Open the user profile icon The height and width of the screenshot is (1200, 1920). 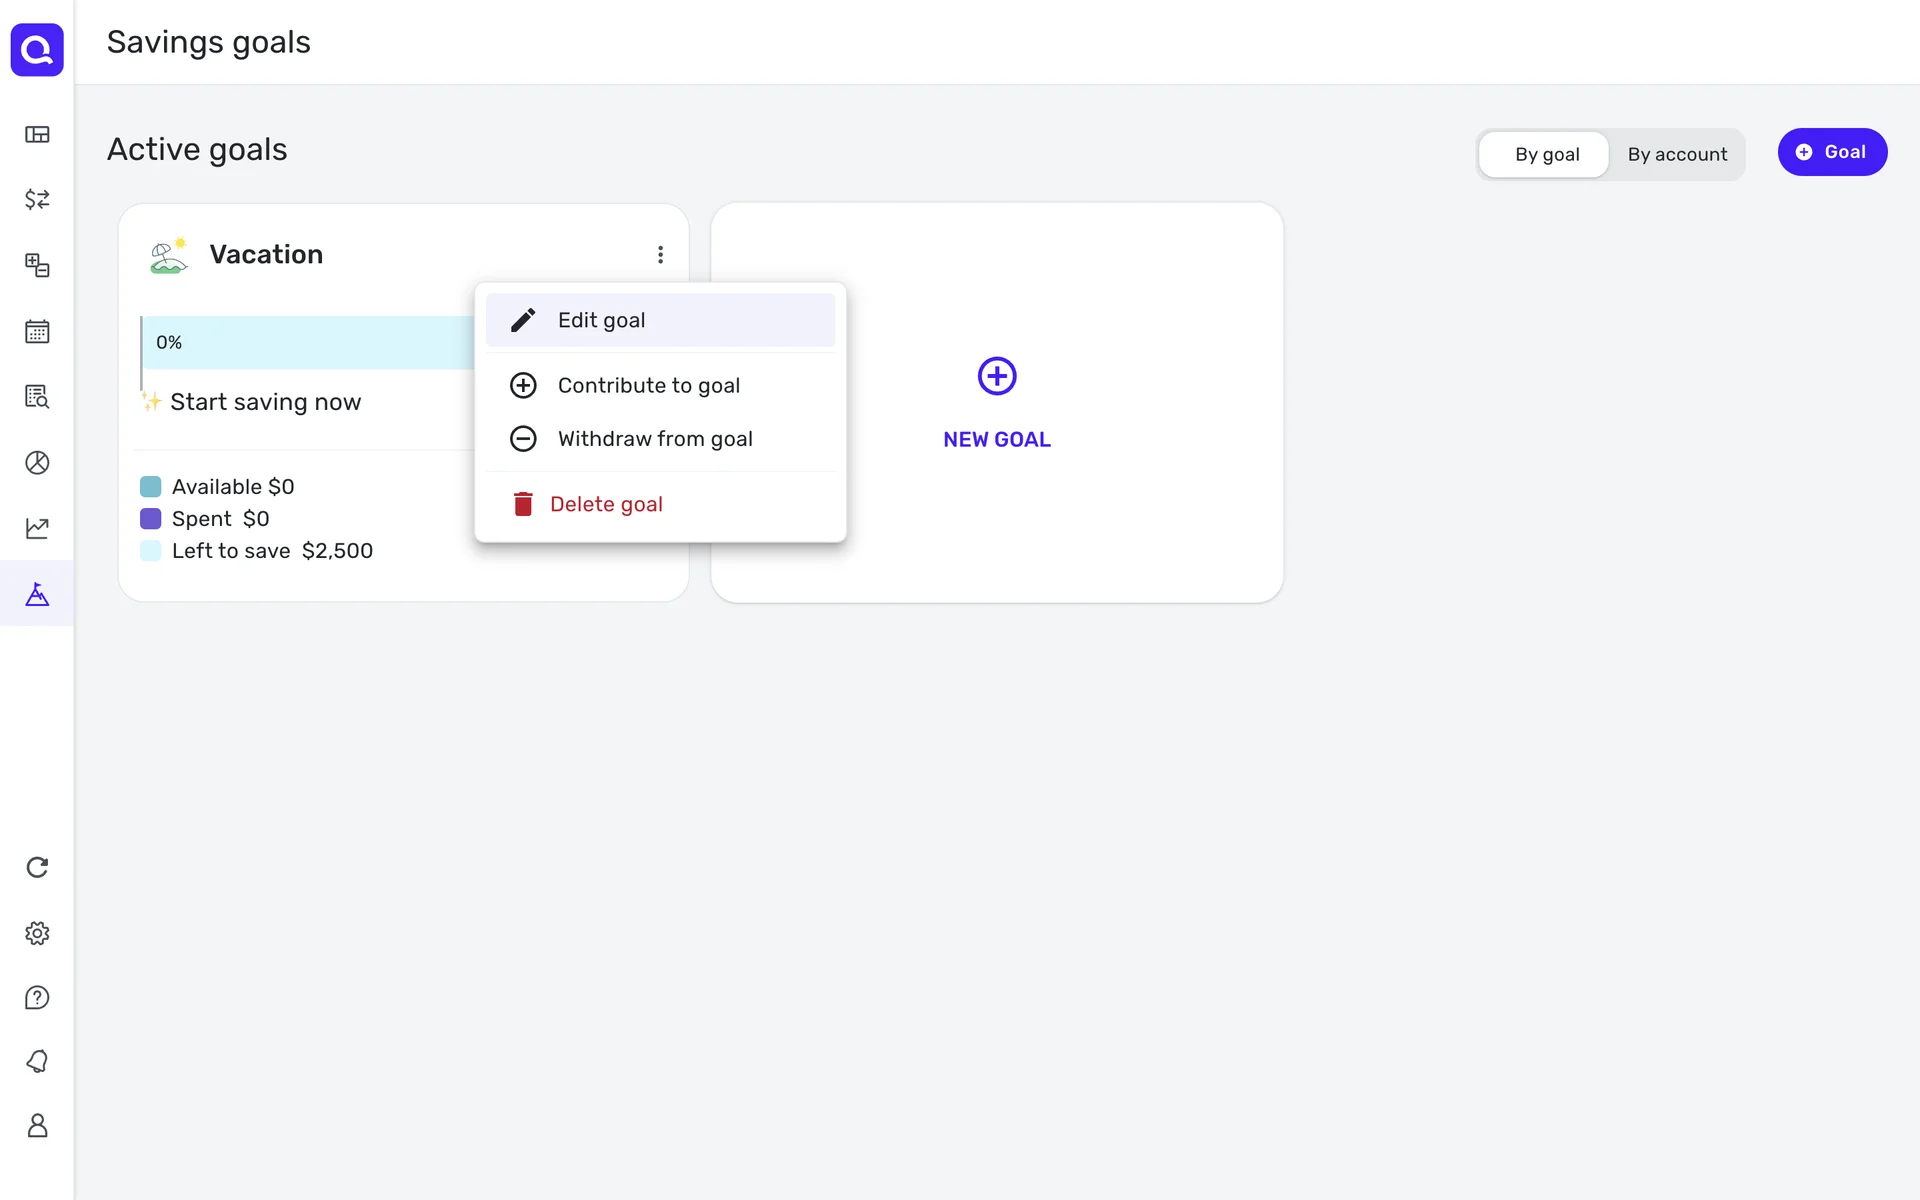coord(37,1126)
